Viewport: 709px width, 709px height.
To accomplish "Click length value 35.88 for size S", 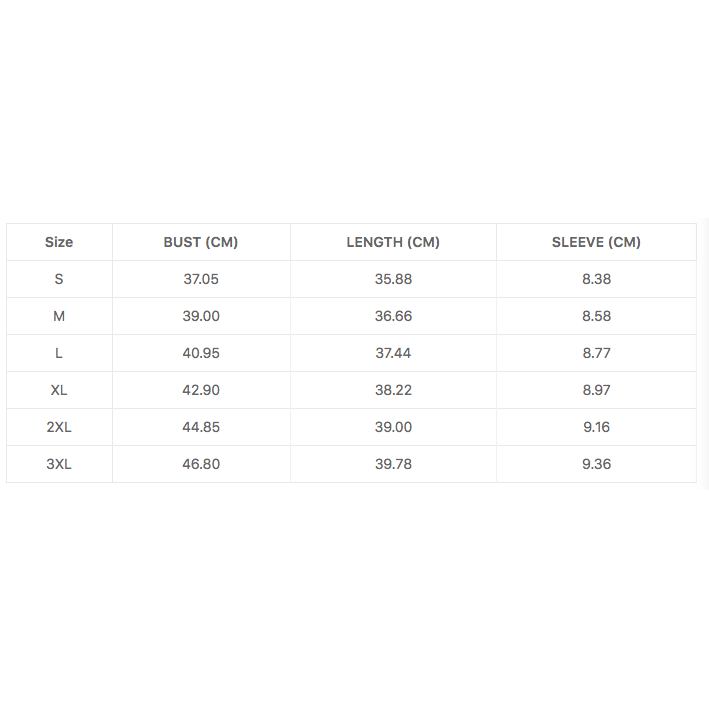I will [x=393, y=279].
